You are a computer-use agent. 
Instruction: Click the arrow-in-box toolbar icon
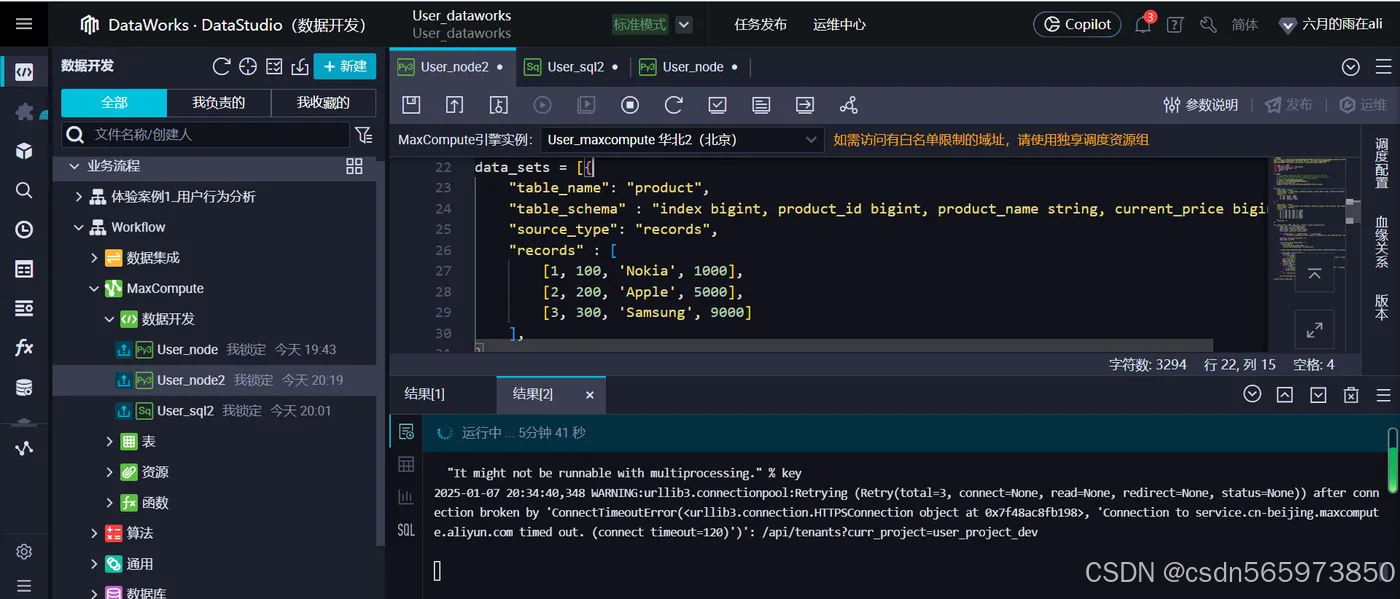[x=805, y=105]
